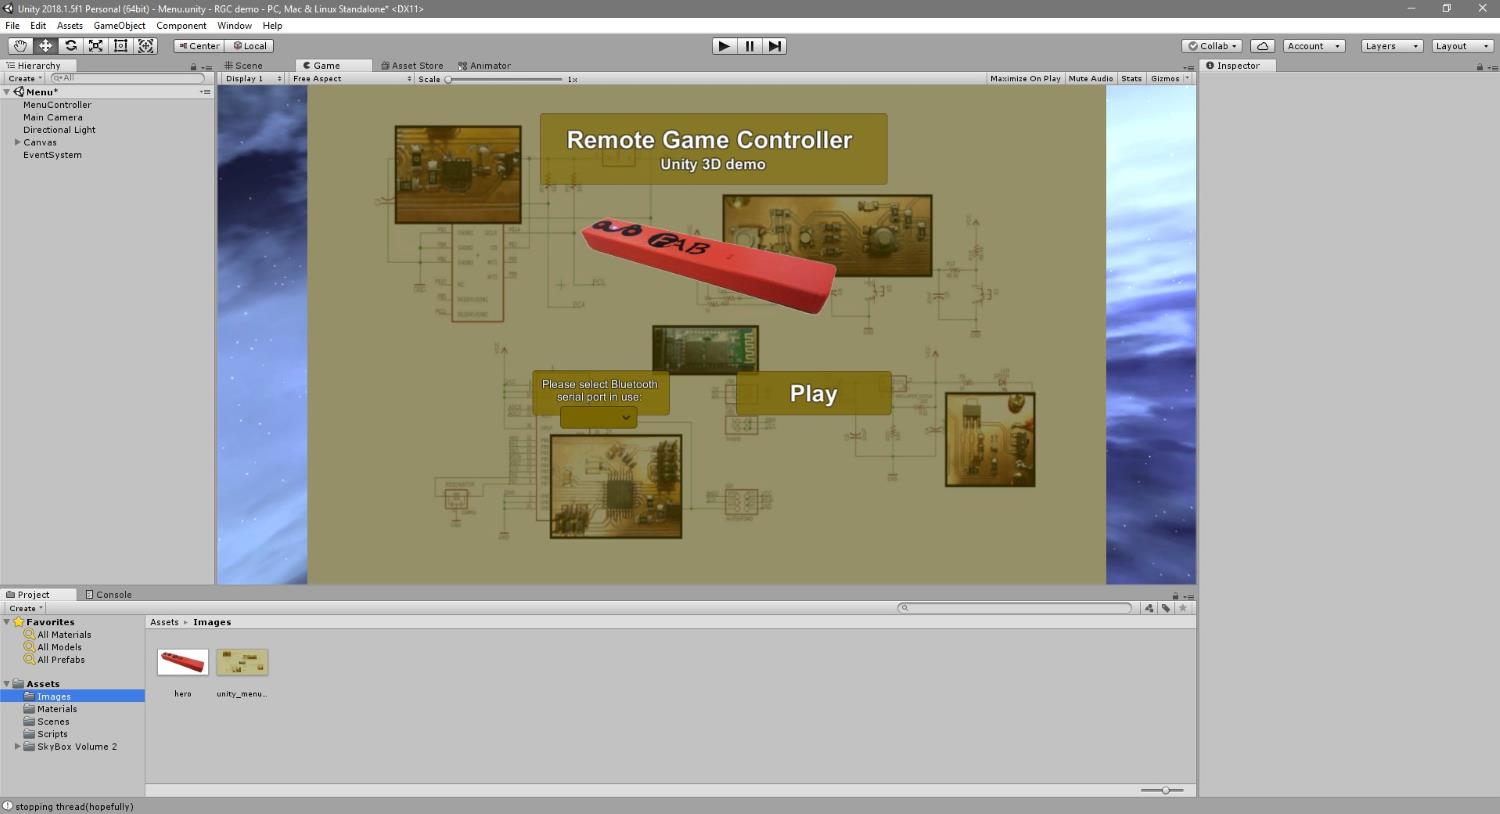The image size is (1500, 814).
Task: Open Layout dropdown
Action: point(1462,46)
